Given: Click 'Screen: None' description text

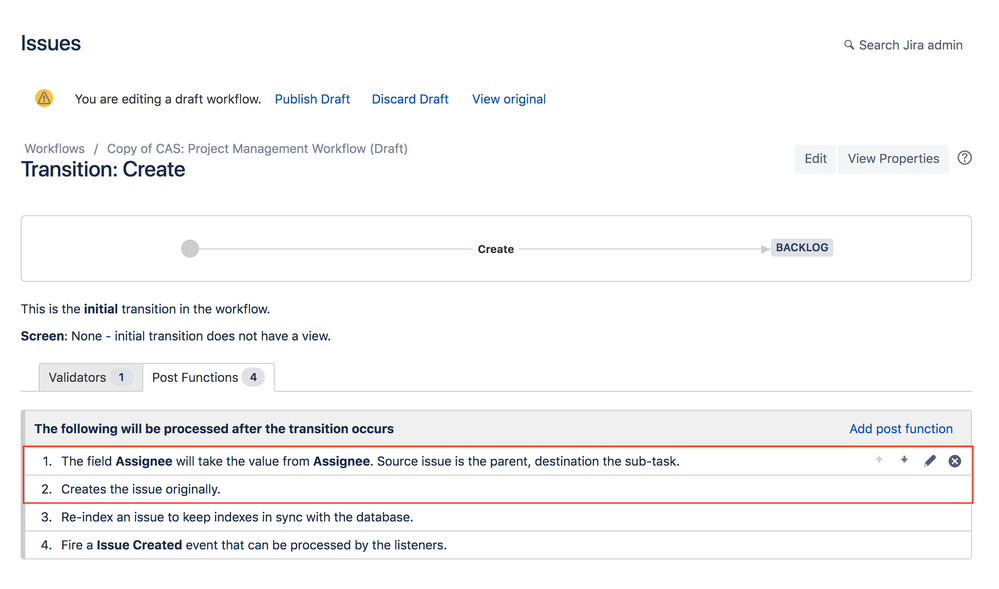Looking at the screenshot, I should pos(176,336).
